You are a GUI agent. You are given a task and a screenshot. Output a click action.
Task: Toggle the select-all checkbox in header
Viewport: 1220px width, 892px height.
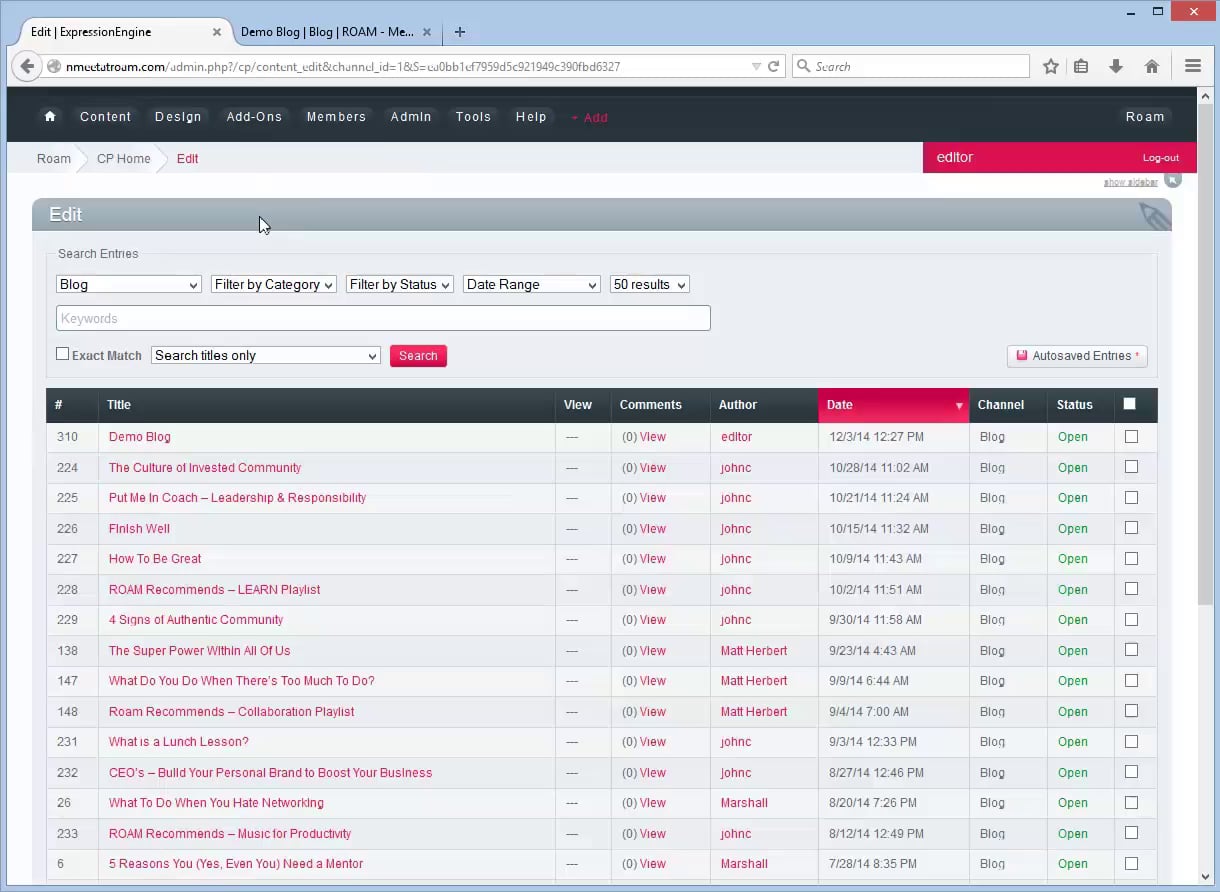[1130, 404]
